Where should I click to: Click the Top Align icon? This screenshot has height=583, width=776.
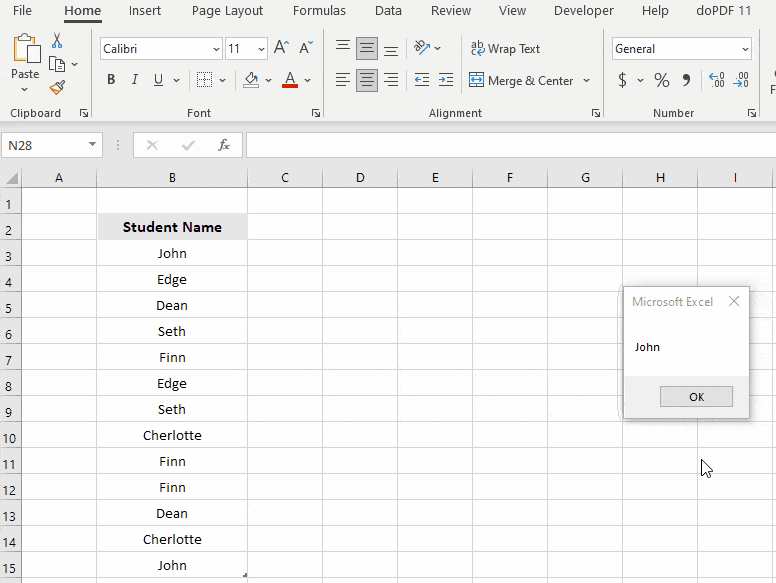pyautogui.click(x=342, y=48)
